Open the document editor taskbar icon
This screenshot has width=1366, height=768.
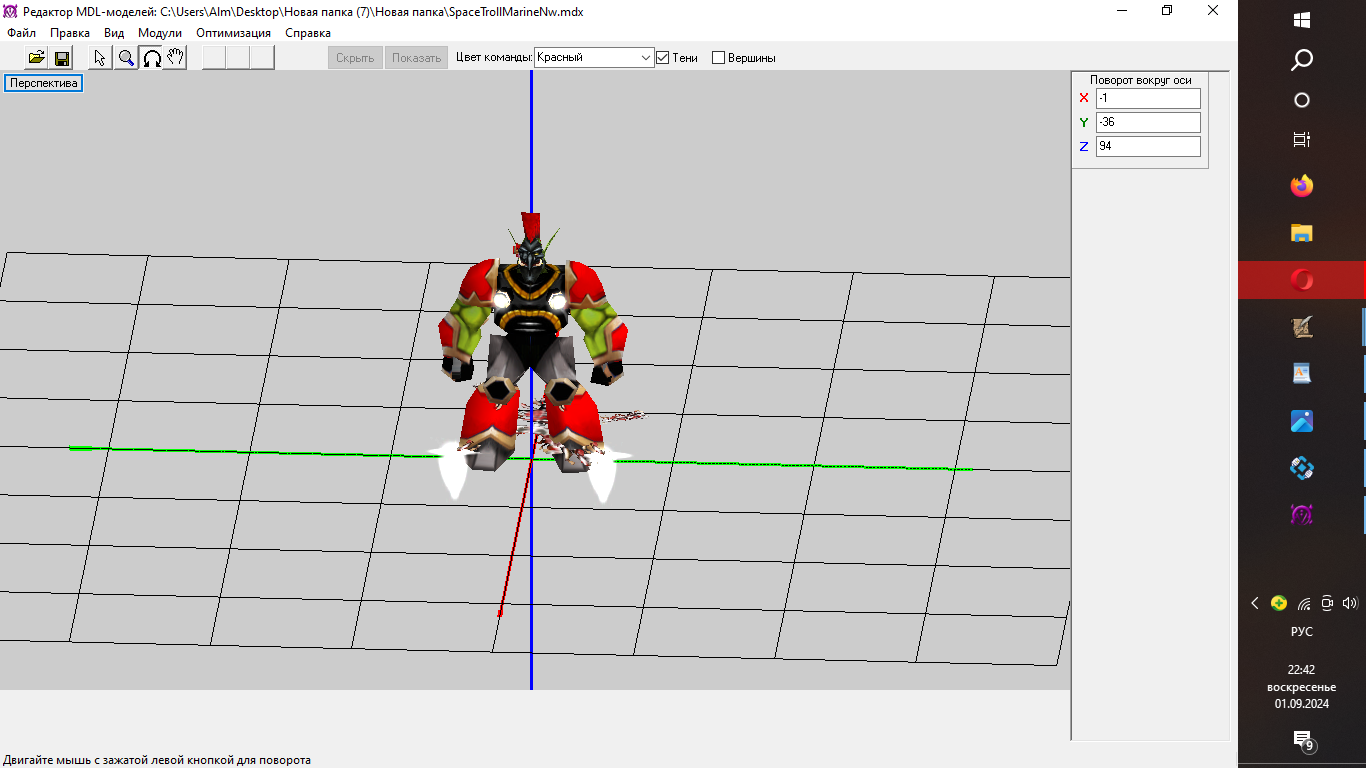pos(1302,374)
